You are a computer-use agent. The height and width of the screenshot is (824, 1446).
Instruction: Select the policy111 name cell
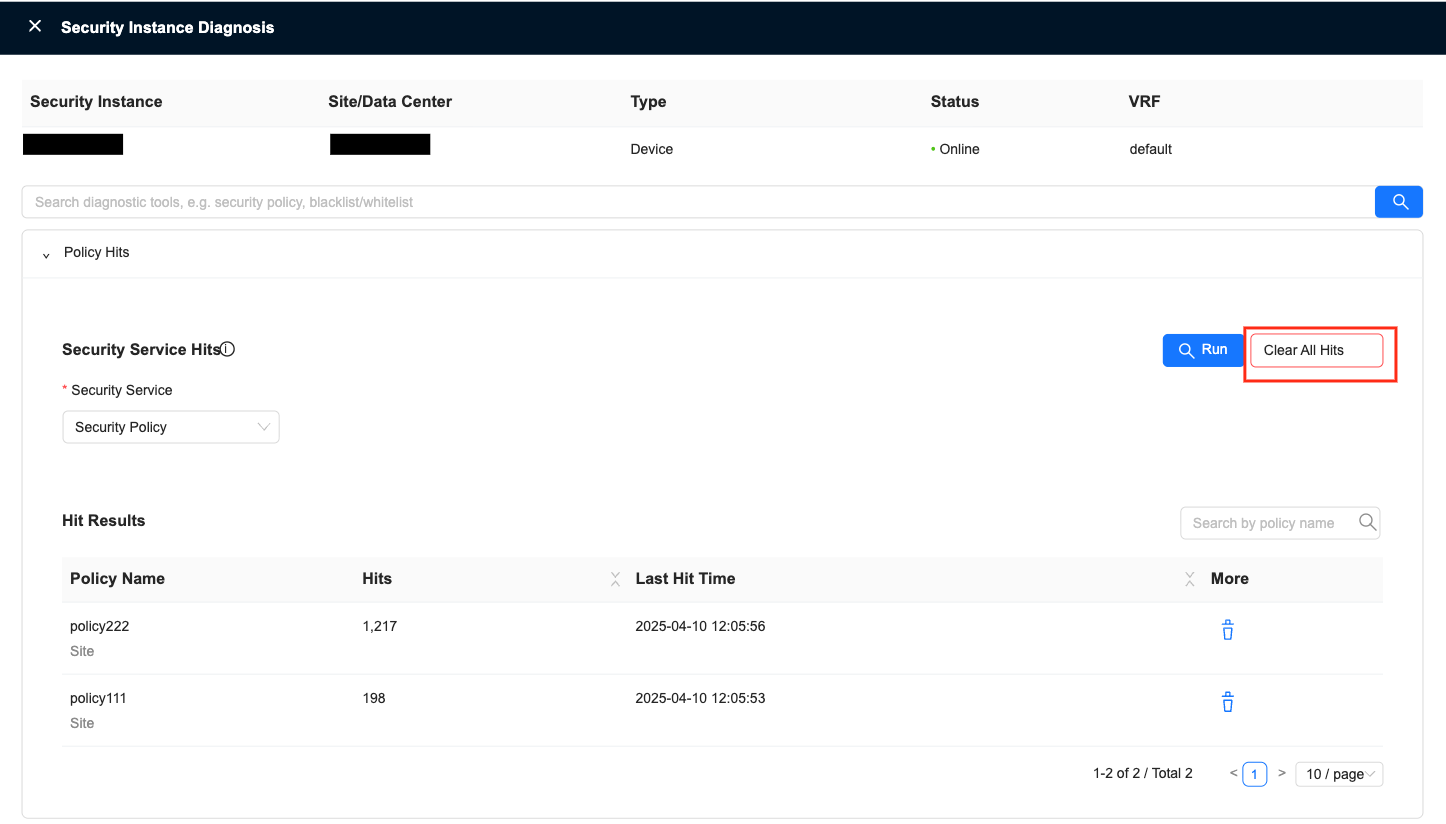point(99,699)
